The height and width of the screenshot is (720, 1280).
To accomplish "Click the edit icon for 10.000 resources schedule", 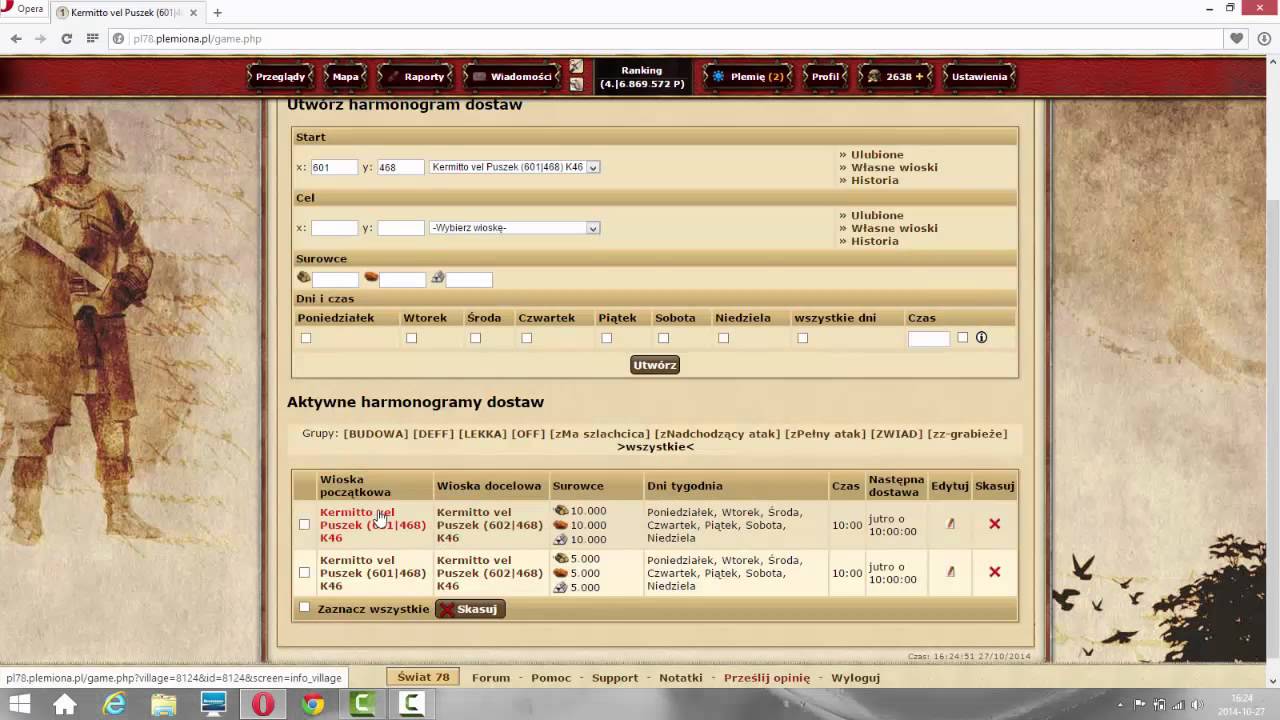I will coord(950,523).
